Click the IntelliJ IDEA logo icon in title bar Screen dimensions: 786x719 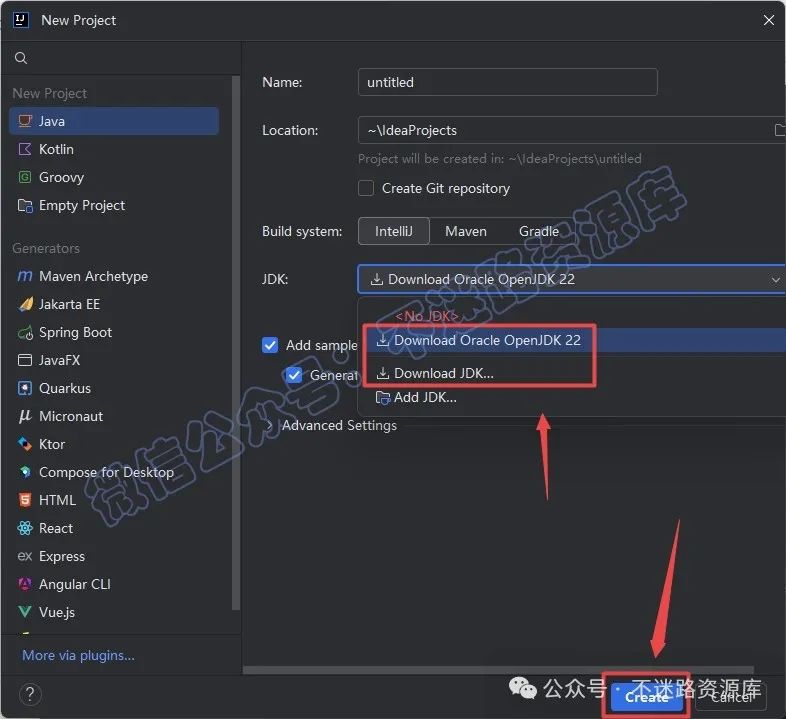coord(21,20)
